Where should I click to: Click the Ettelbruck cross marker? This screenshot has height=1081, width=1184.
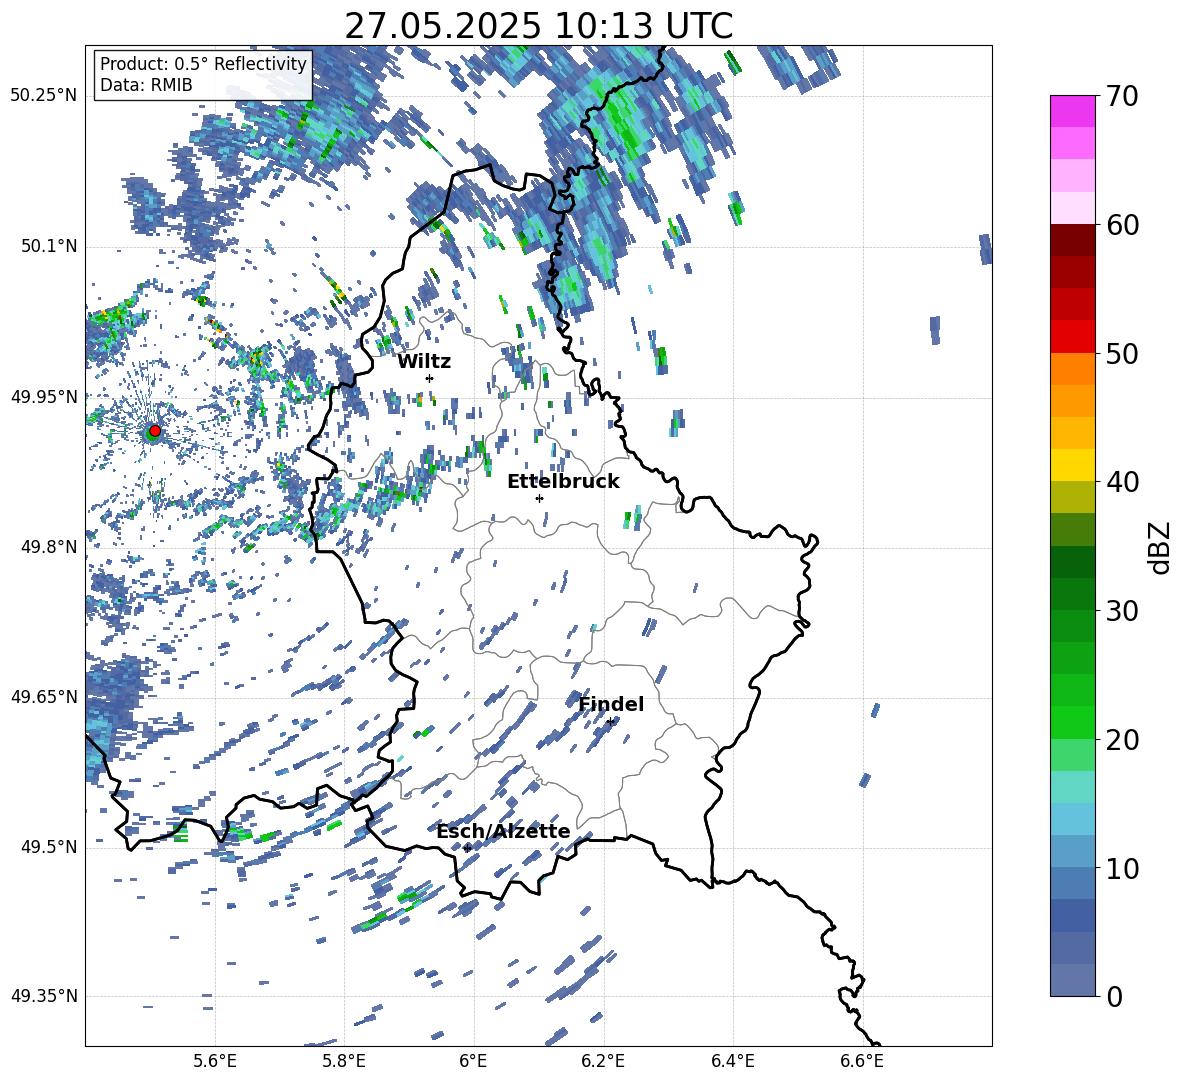pyautogui.click(x=539, y=498)
